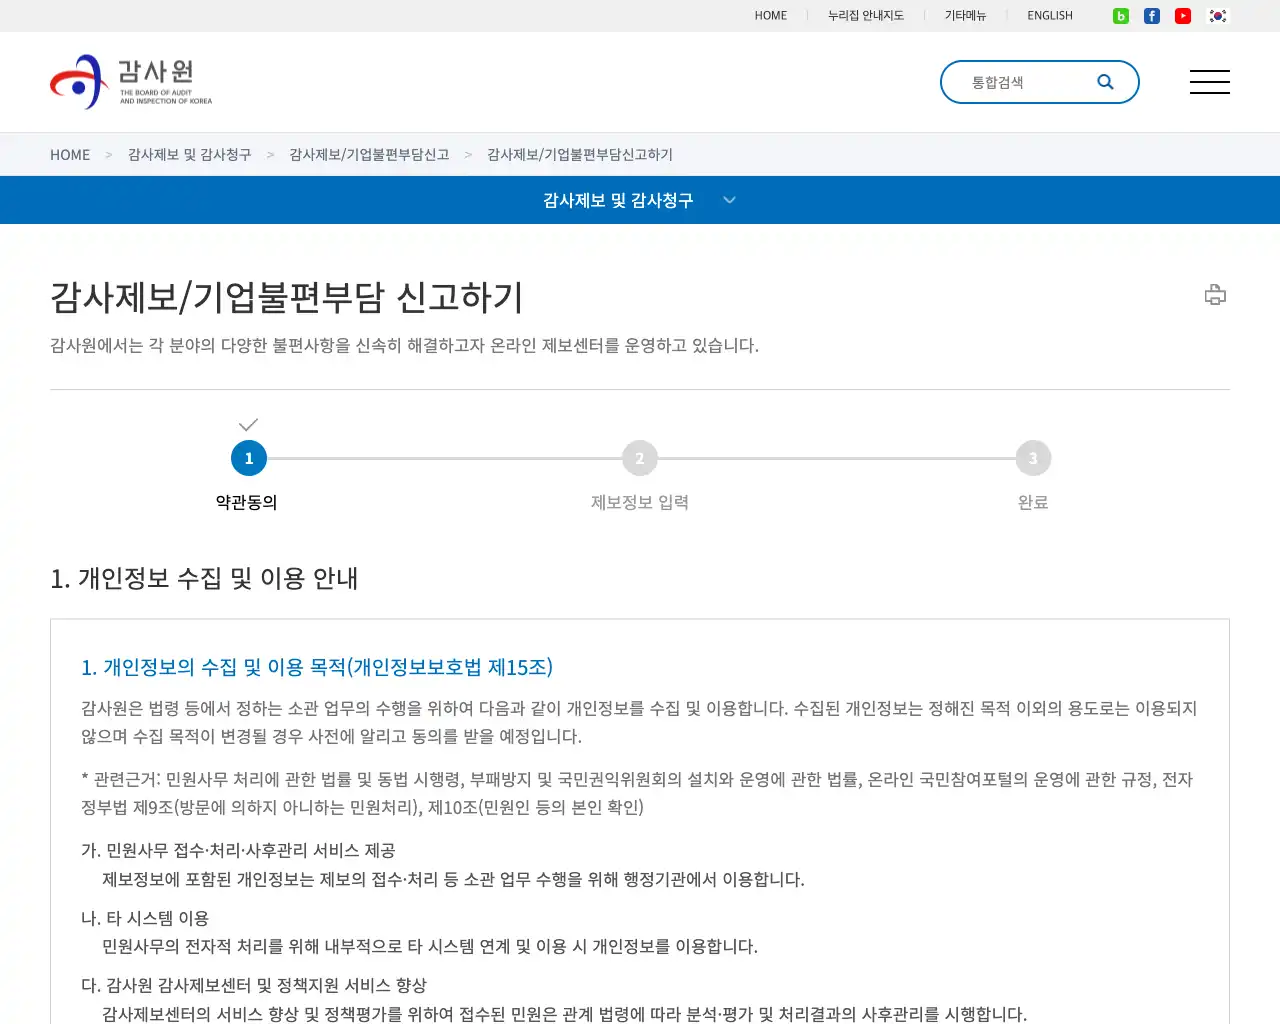The image size is (1280, 1024).
Task: Open the hamburger menu
Action: click(x=1210, y=82)
